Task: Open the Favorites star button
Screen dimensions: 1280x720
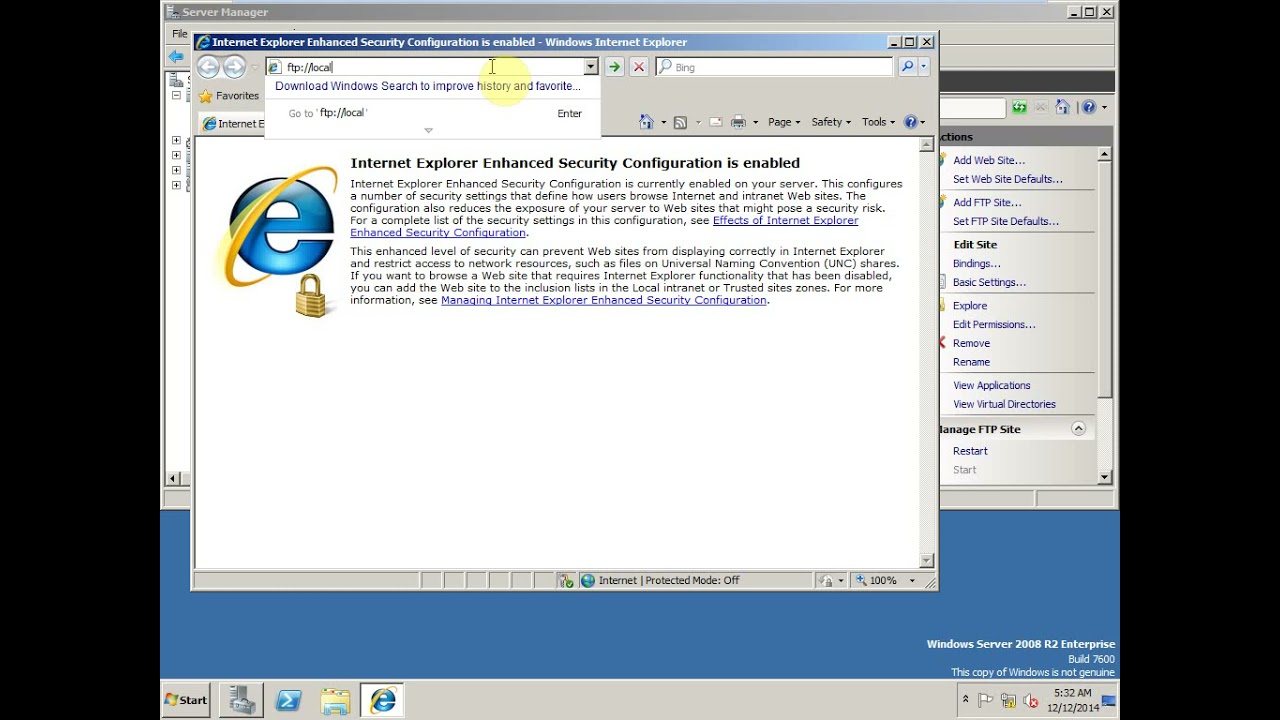Action: 229,96
